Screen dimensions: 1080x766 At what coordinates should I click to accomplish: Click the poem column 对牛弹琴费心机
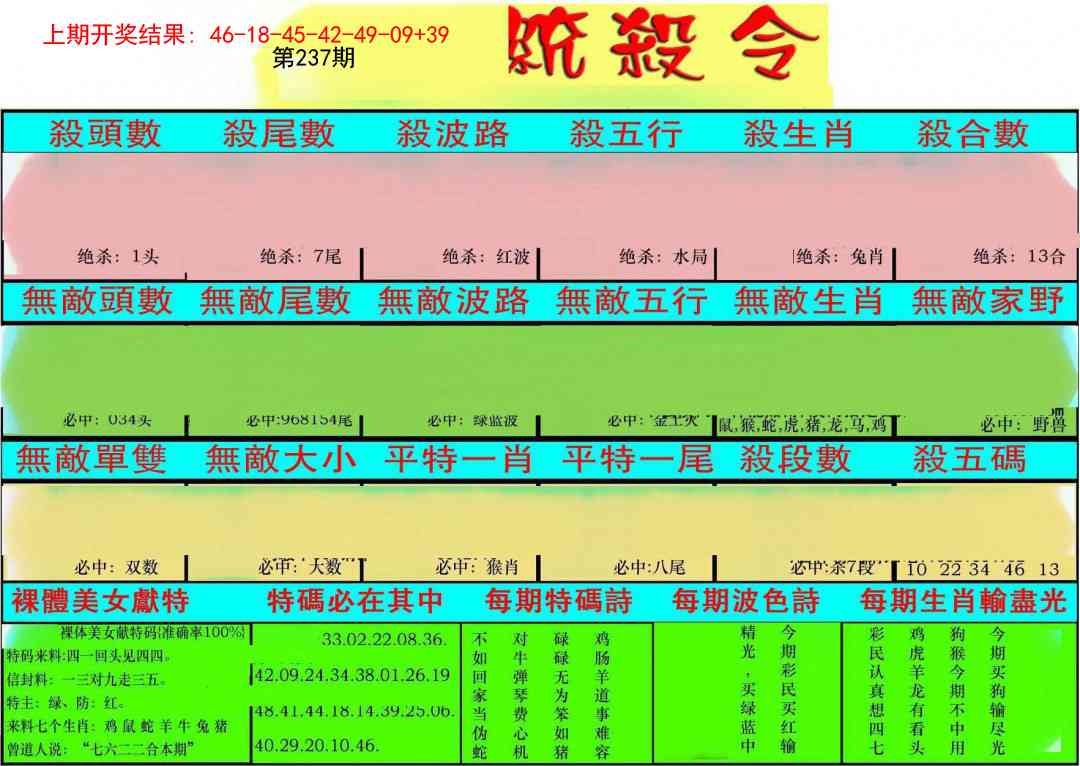[x=521, y=696]
